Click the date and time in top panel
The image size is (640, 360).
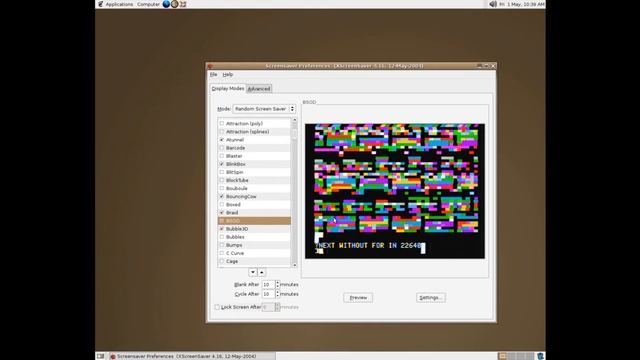522,4
